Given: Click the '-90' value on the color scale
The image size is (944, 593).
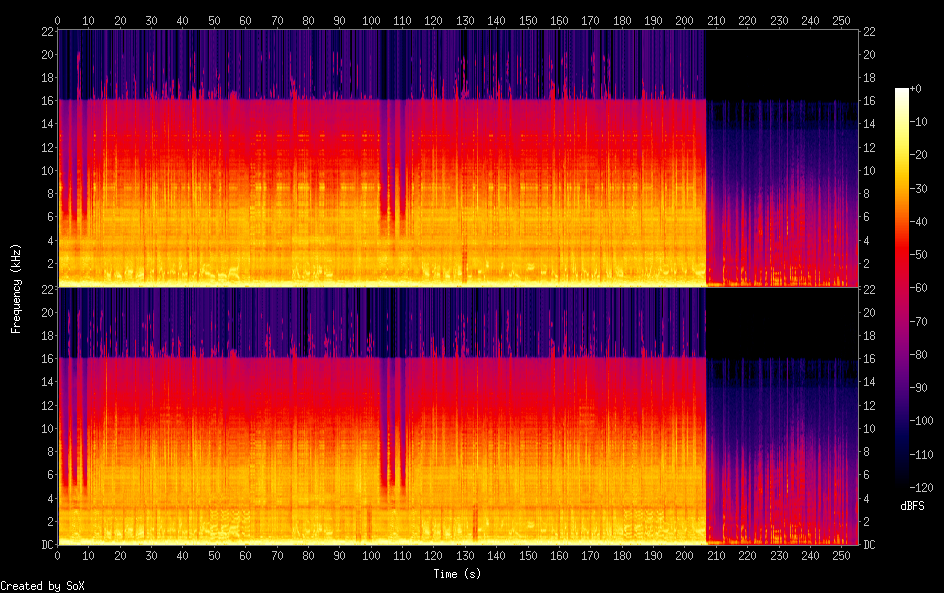Looking at the screenshot, I should pos(919,388).
